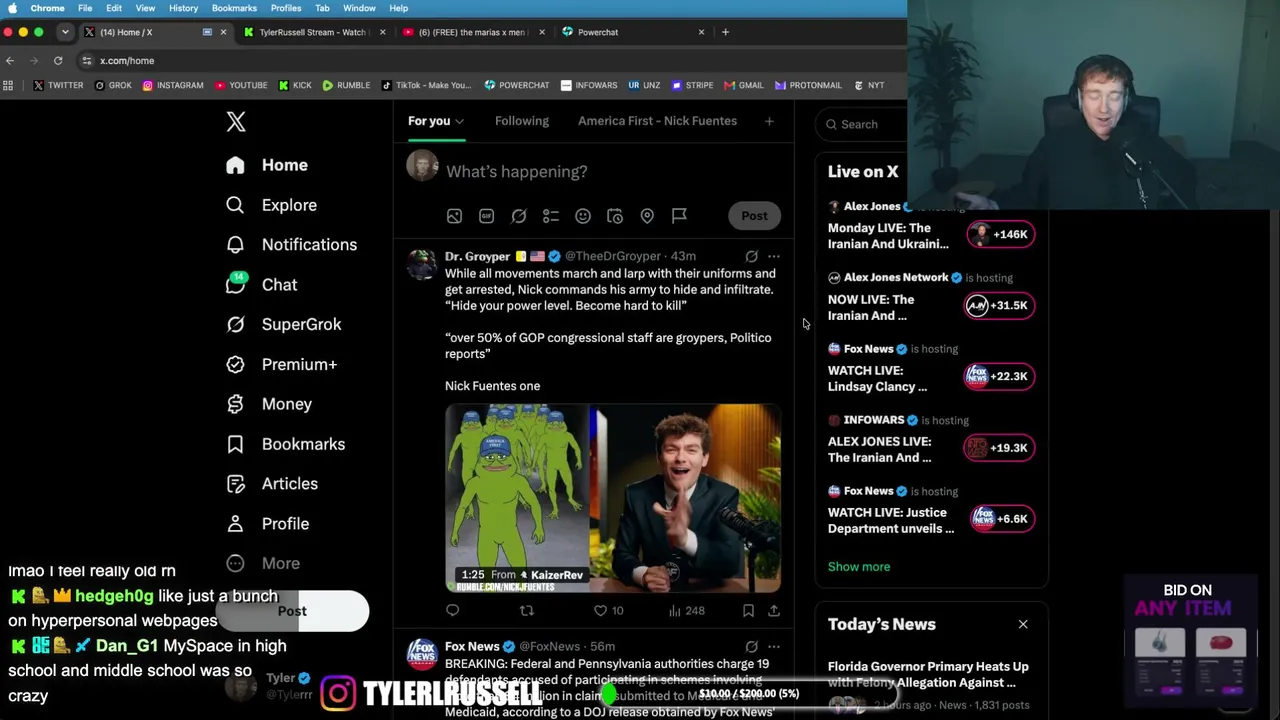1280x720 pixels.
Task: Add a new timeline tab with plus
Action: (769, 121)
